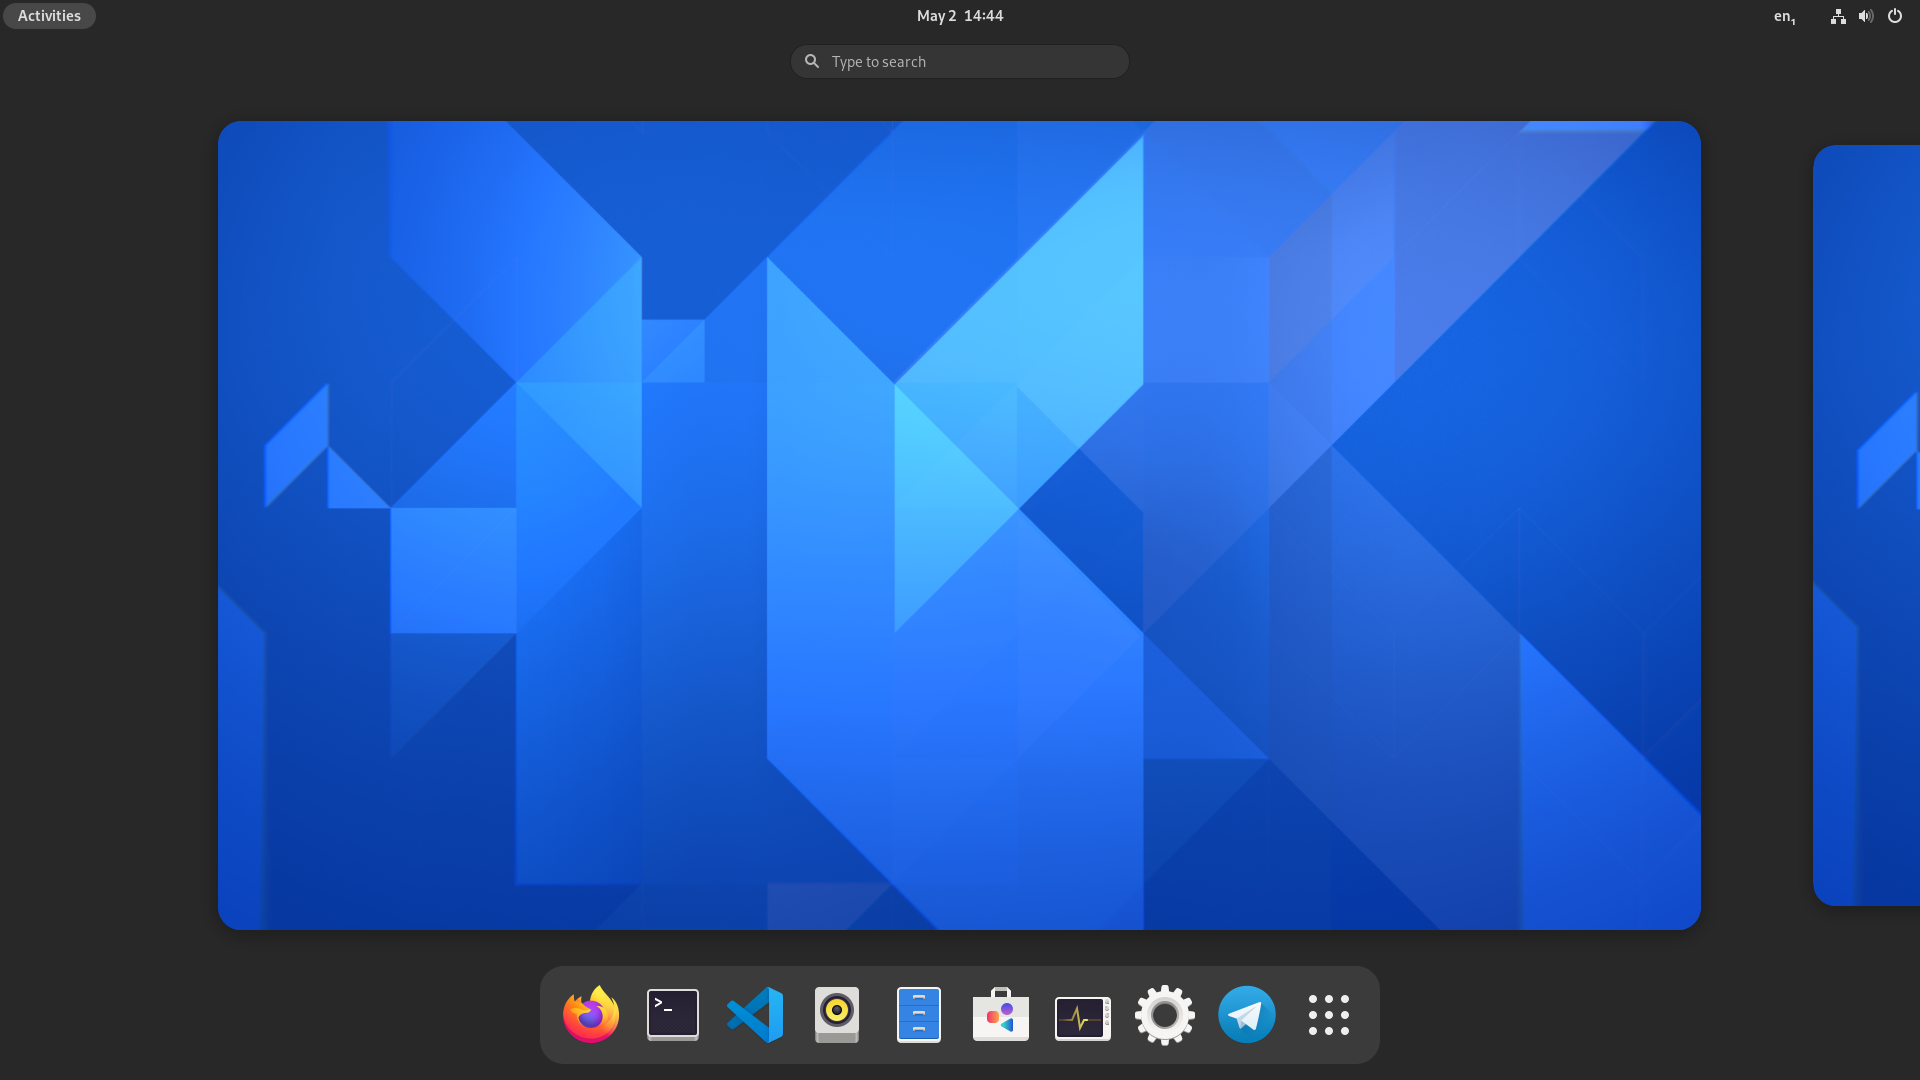Open the clock and calendar menu

[960, 16]
